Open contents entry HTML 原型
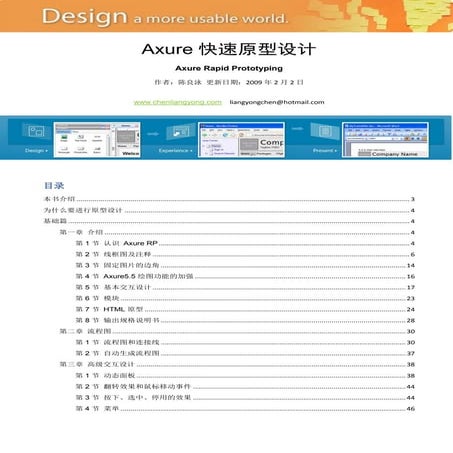The height and width of the screenshot is (453, 453). pyautogui.click(x=245, y=309)
